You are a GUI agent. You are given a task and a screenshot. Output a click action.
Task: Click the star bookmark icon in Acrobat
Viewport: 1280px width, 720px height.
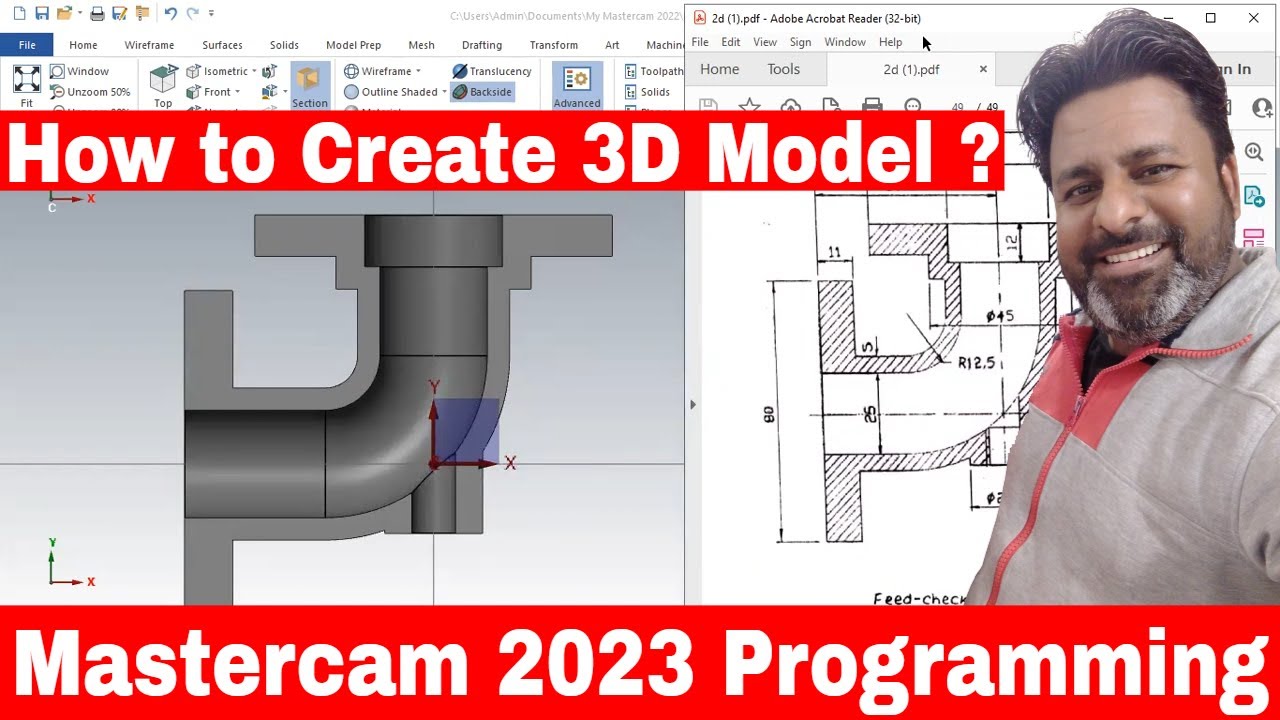tap(749, 106)
